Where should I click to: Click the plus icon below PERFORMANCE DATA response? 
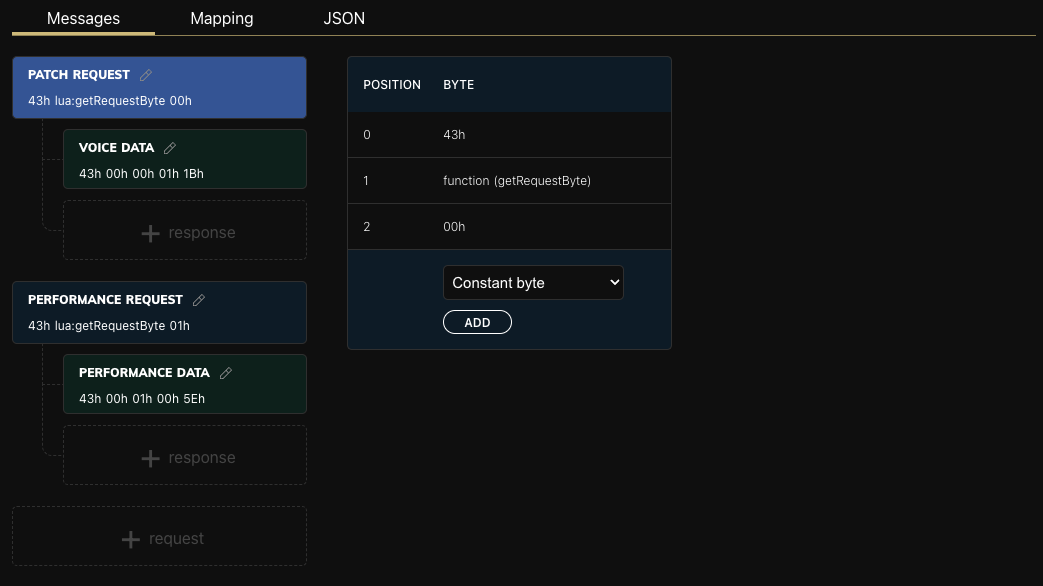pyautogui.click(x=150, y=457)
